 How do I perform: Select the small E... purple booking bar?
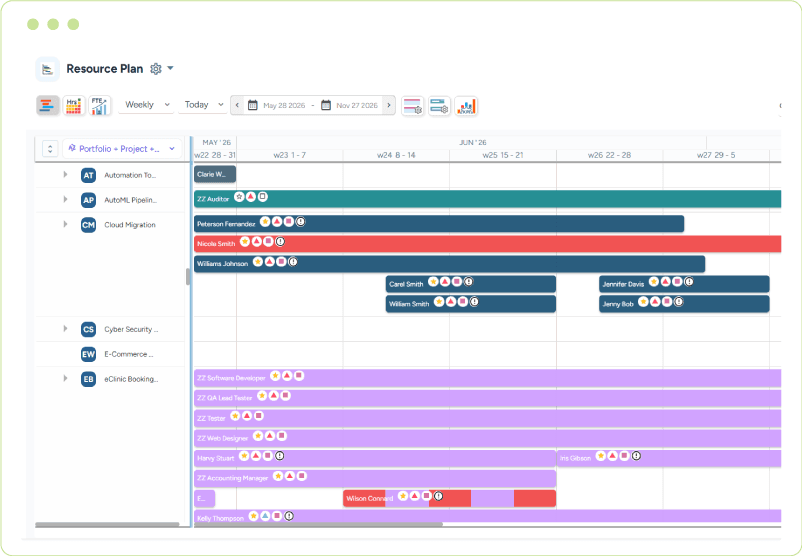pyautogui.click(x=205, y=498)
